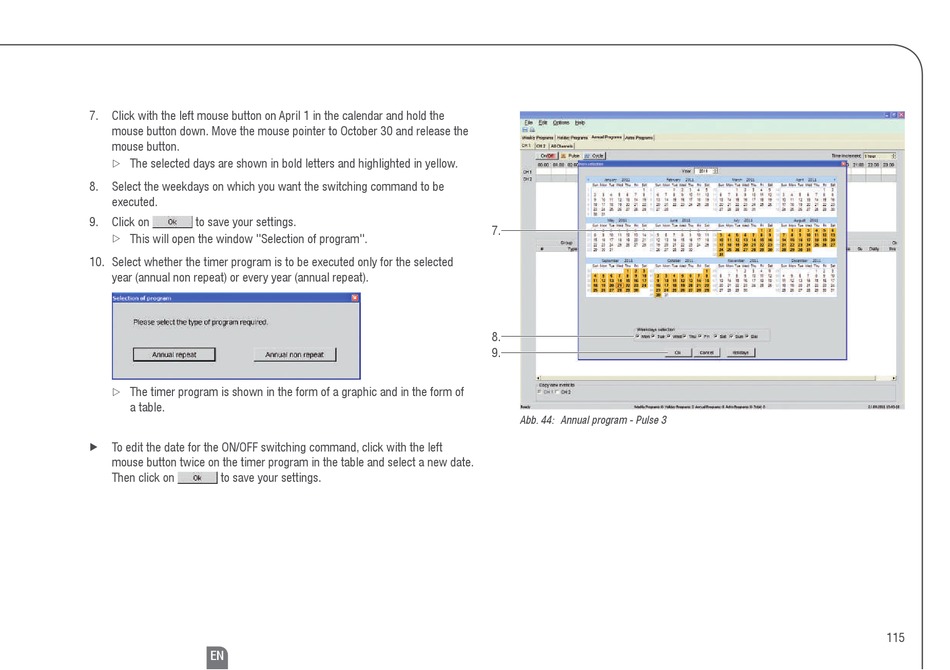Open the Help menu

[580, 122]
